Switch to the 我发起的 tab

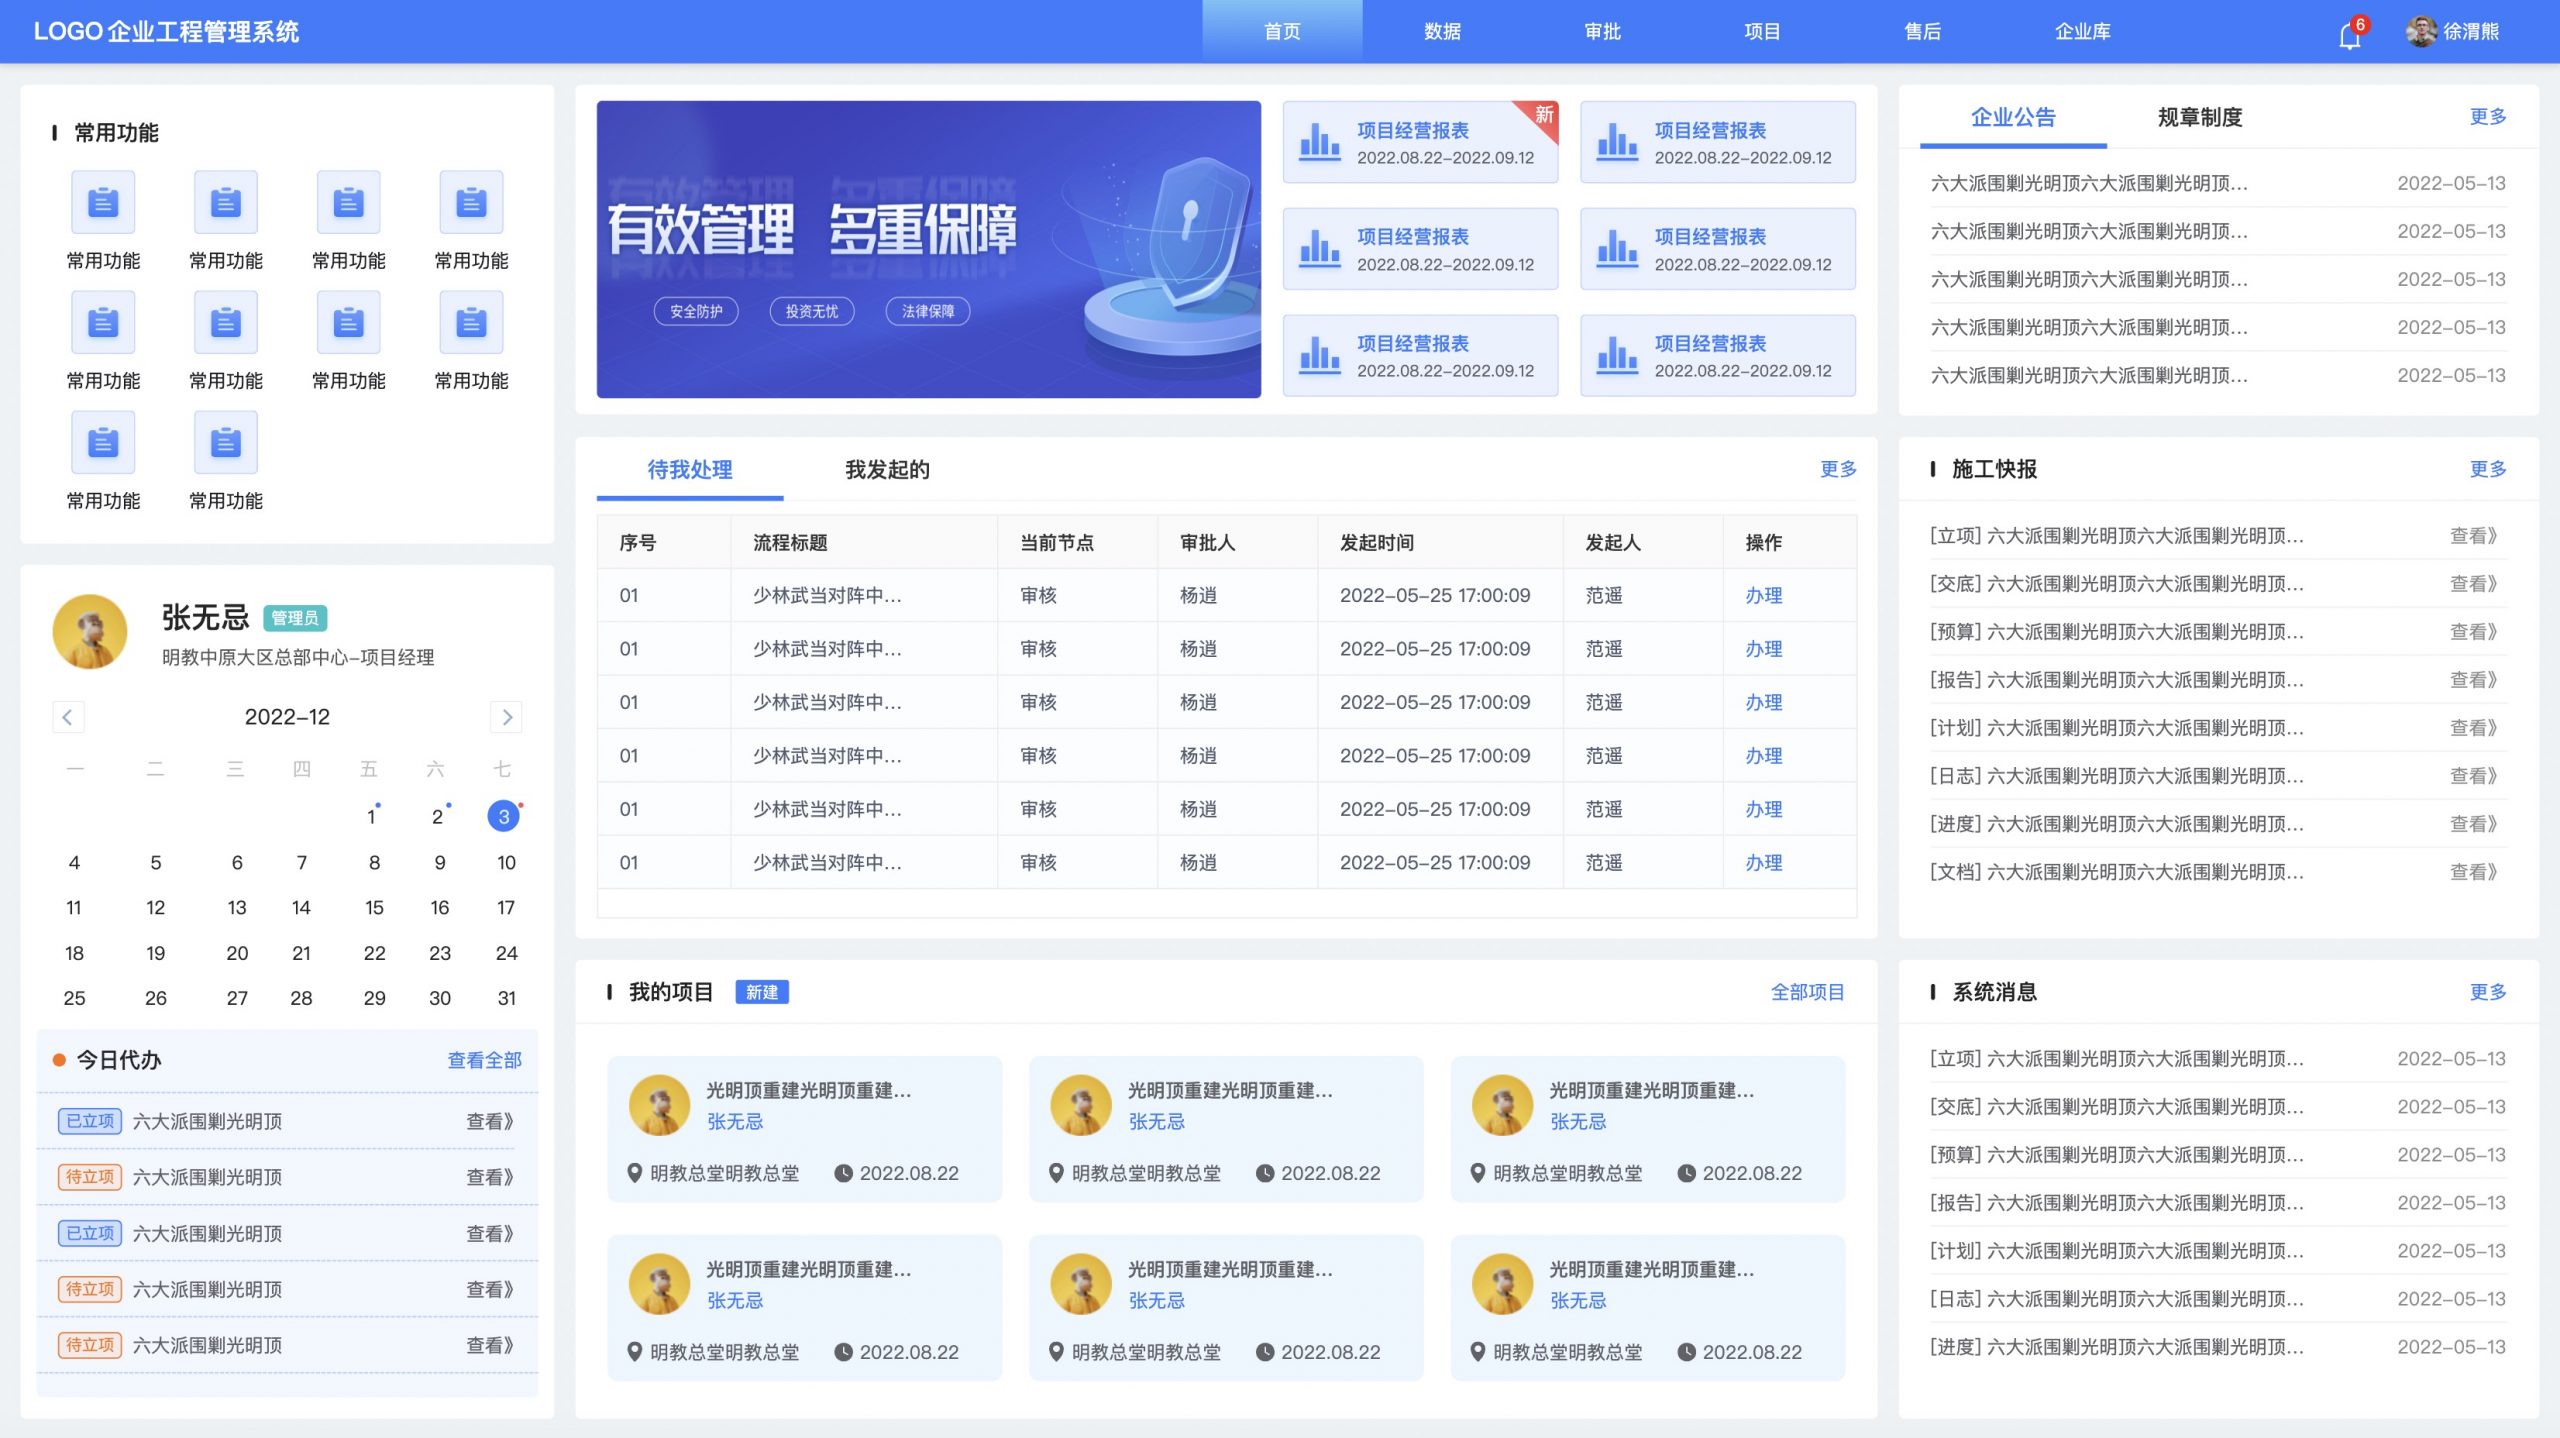coord(887,470)
